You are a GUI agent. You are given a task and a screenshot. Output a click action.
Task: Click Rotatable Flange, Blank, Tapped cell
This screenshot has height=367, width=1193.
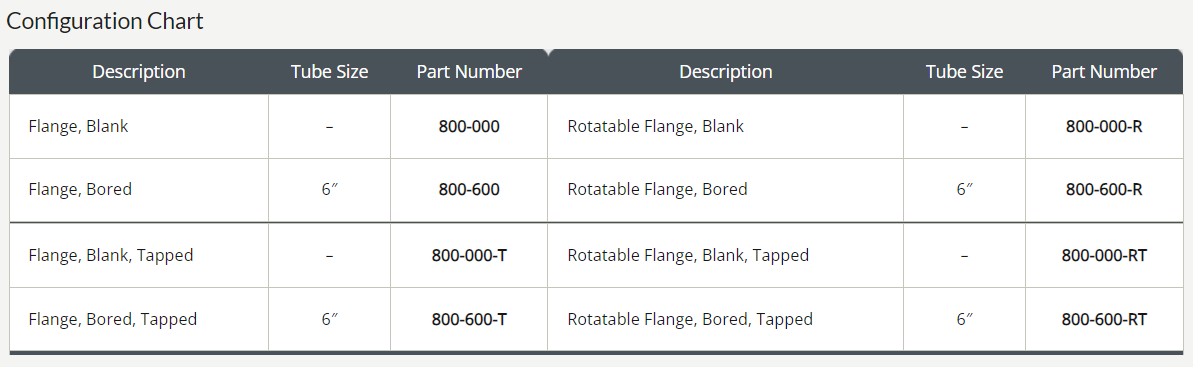click(726, 255)
